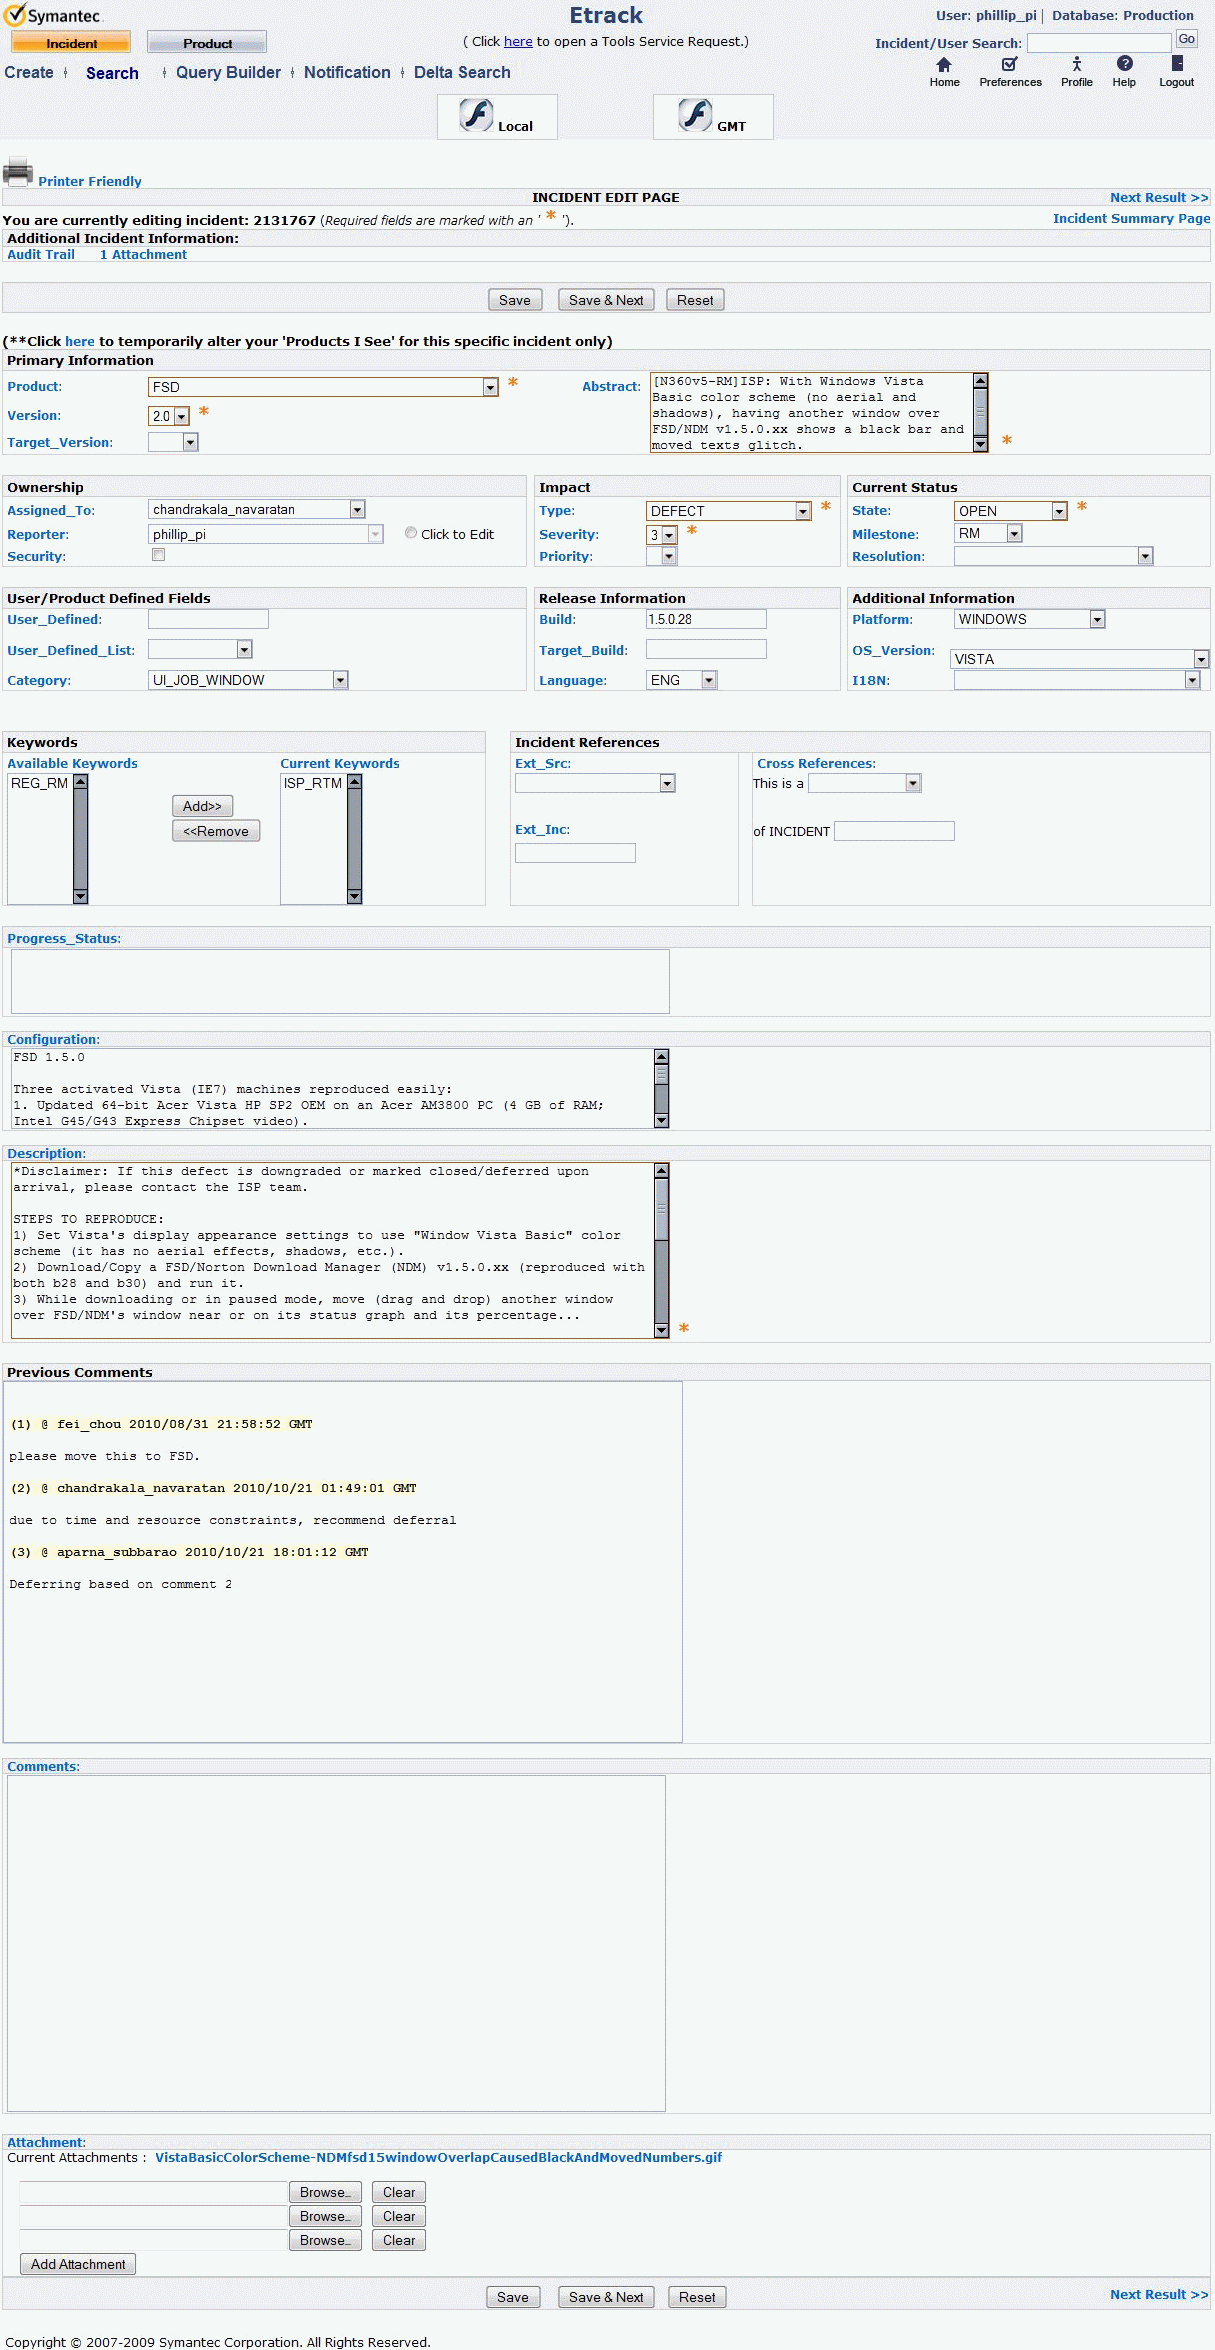This screenshot has width=1215, height=2350.
Task: Open the Version dropdown
Action: point(169,416)
